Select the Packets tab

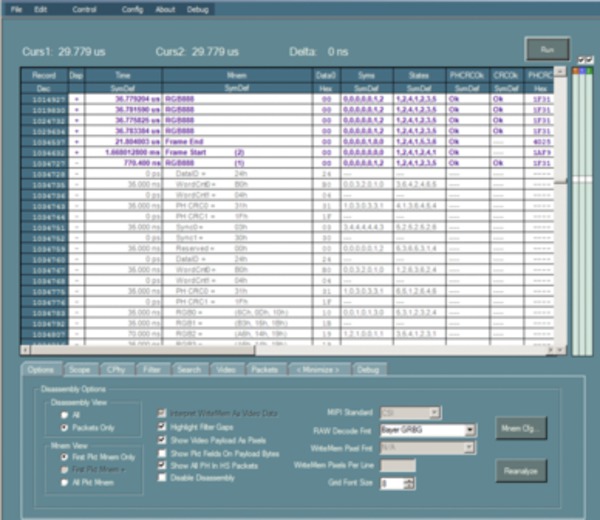[x=264, y=370]
